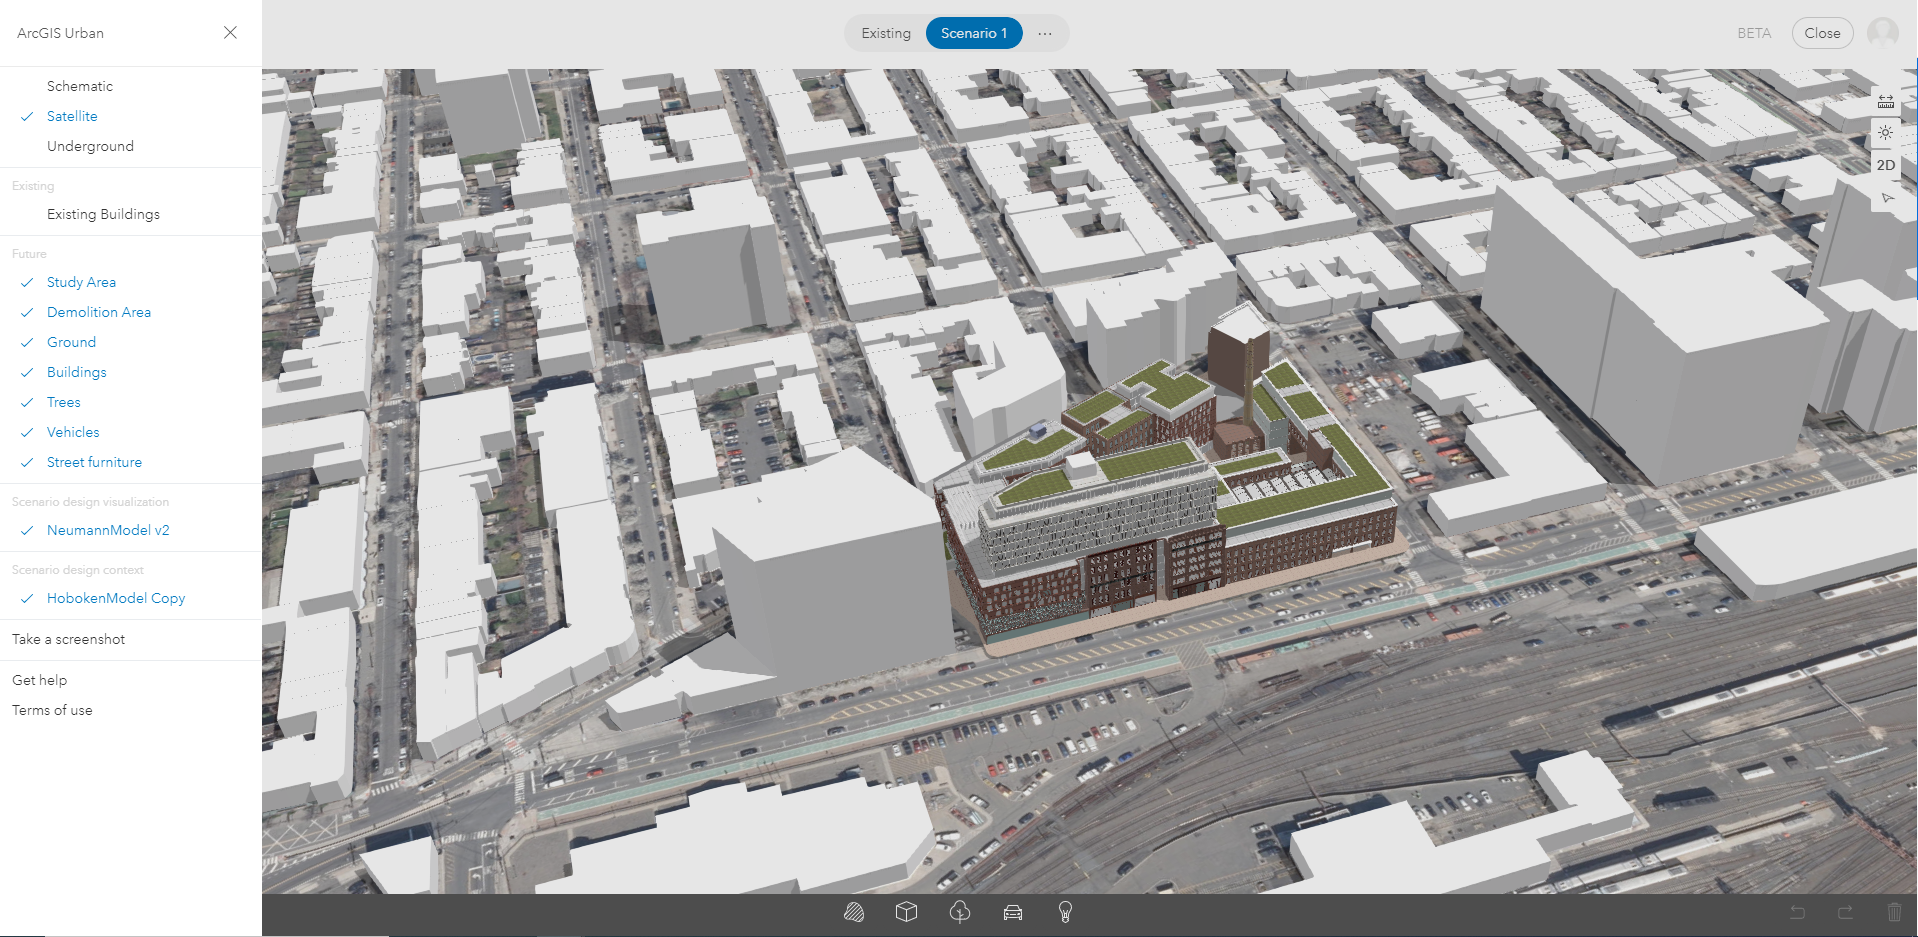The image size is (1918, 937).
Task: Select the Scenario 1 tab
Action: (974, 33)
